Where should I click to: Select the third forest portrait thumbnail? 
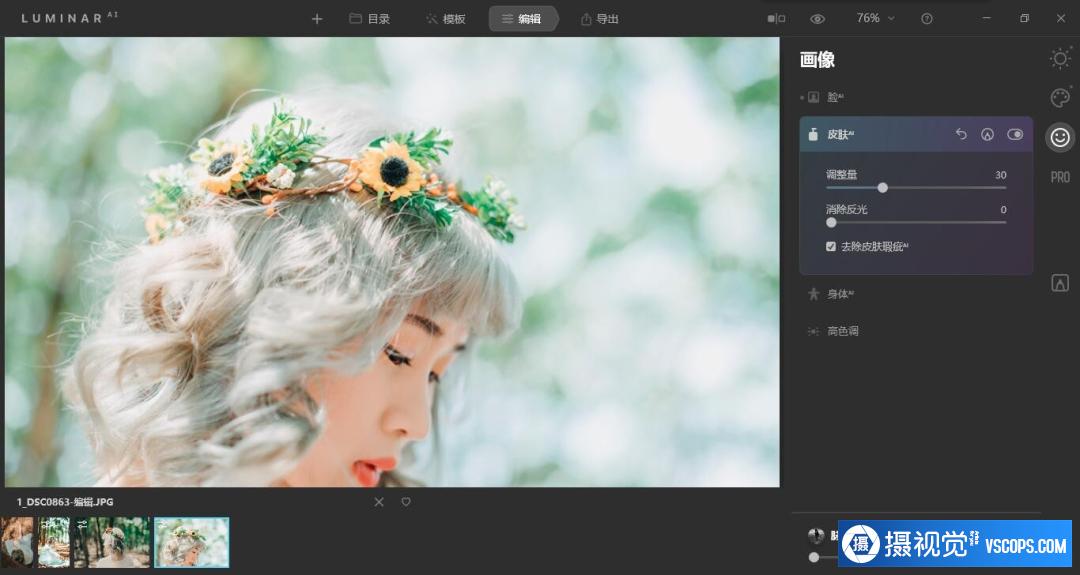click(112, 543)
